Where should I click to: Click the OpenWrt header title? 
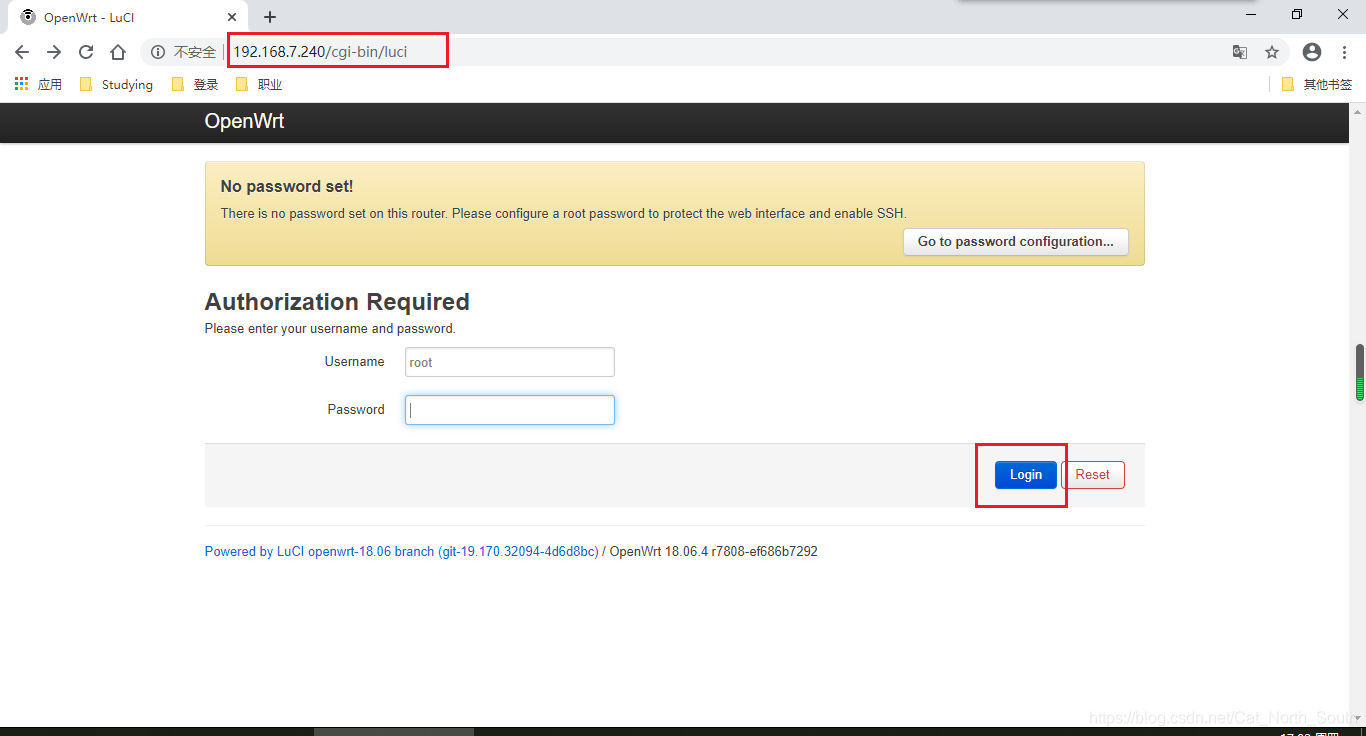pyautogui.click(x=244, y=121)
